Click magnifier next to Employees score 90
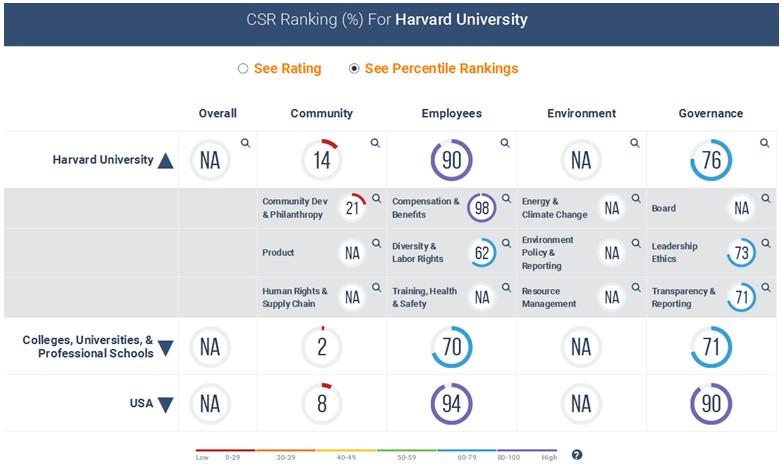The image size is (782, 470). point(505,143)
